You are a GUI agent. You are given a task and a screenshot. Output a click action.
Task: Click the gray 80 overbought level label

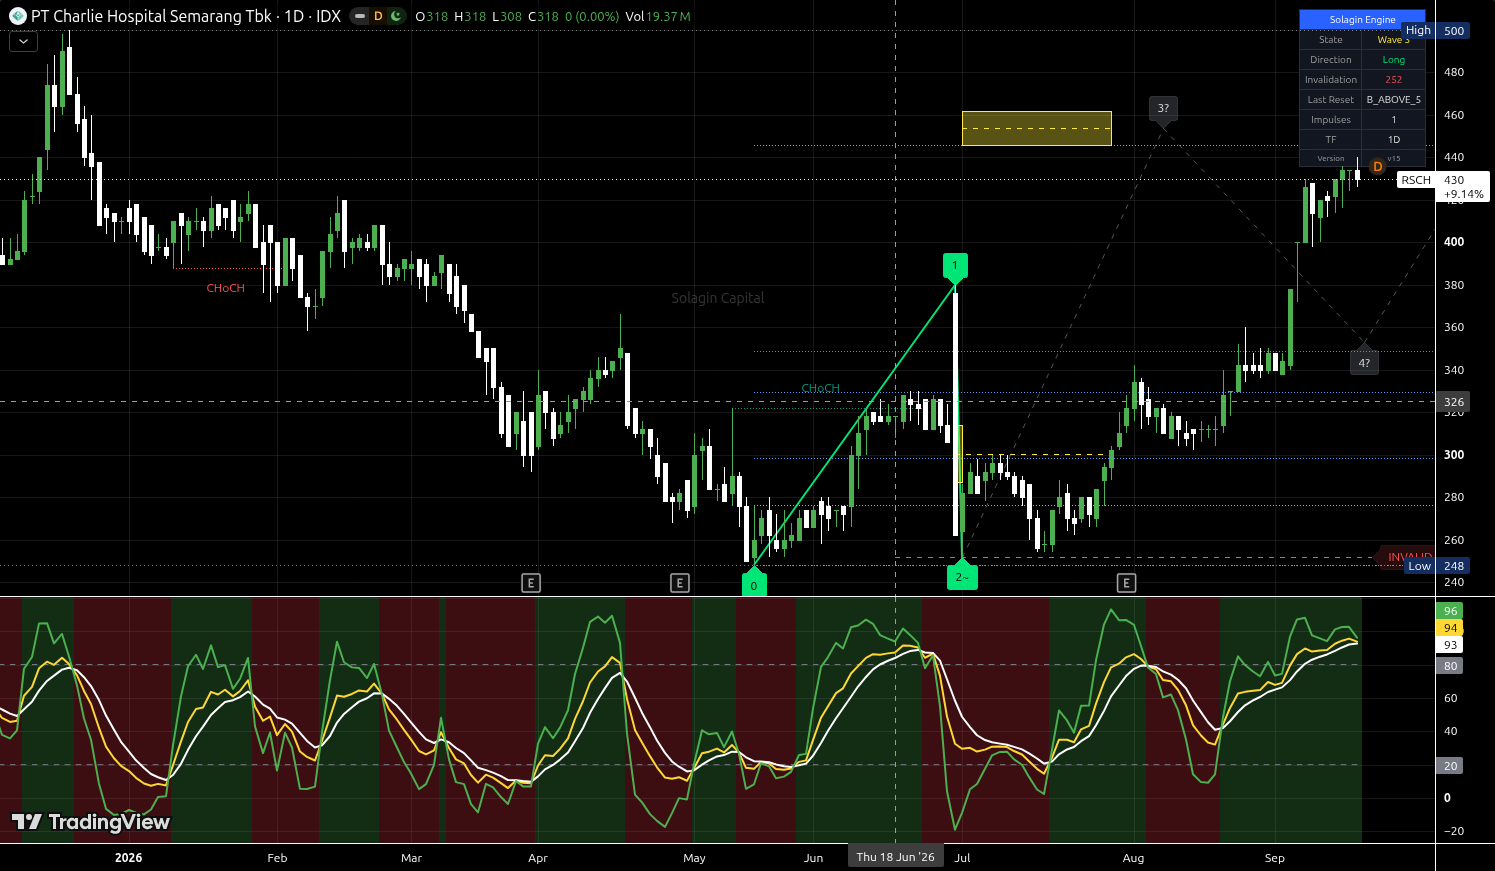click(x=1450, y=666)
